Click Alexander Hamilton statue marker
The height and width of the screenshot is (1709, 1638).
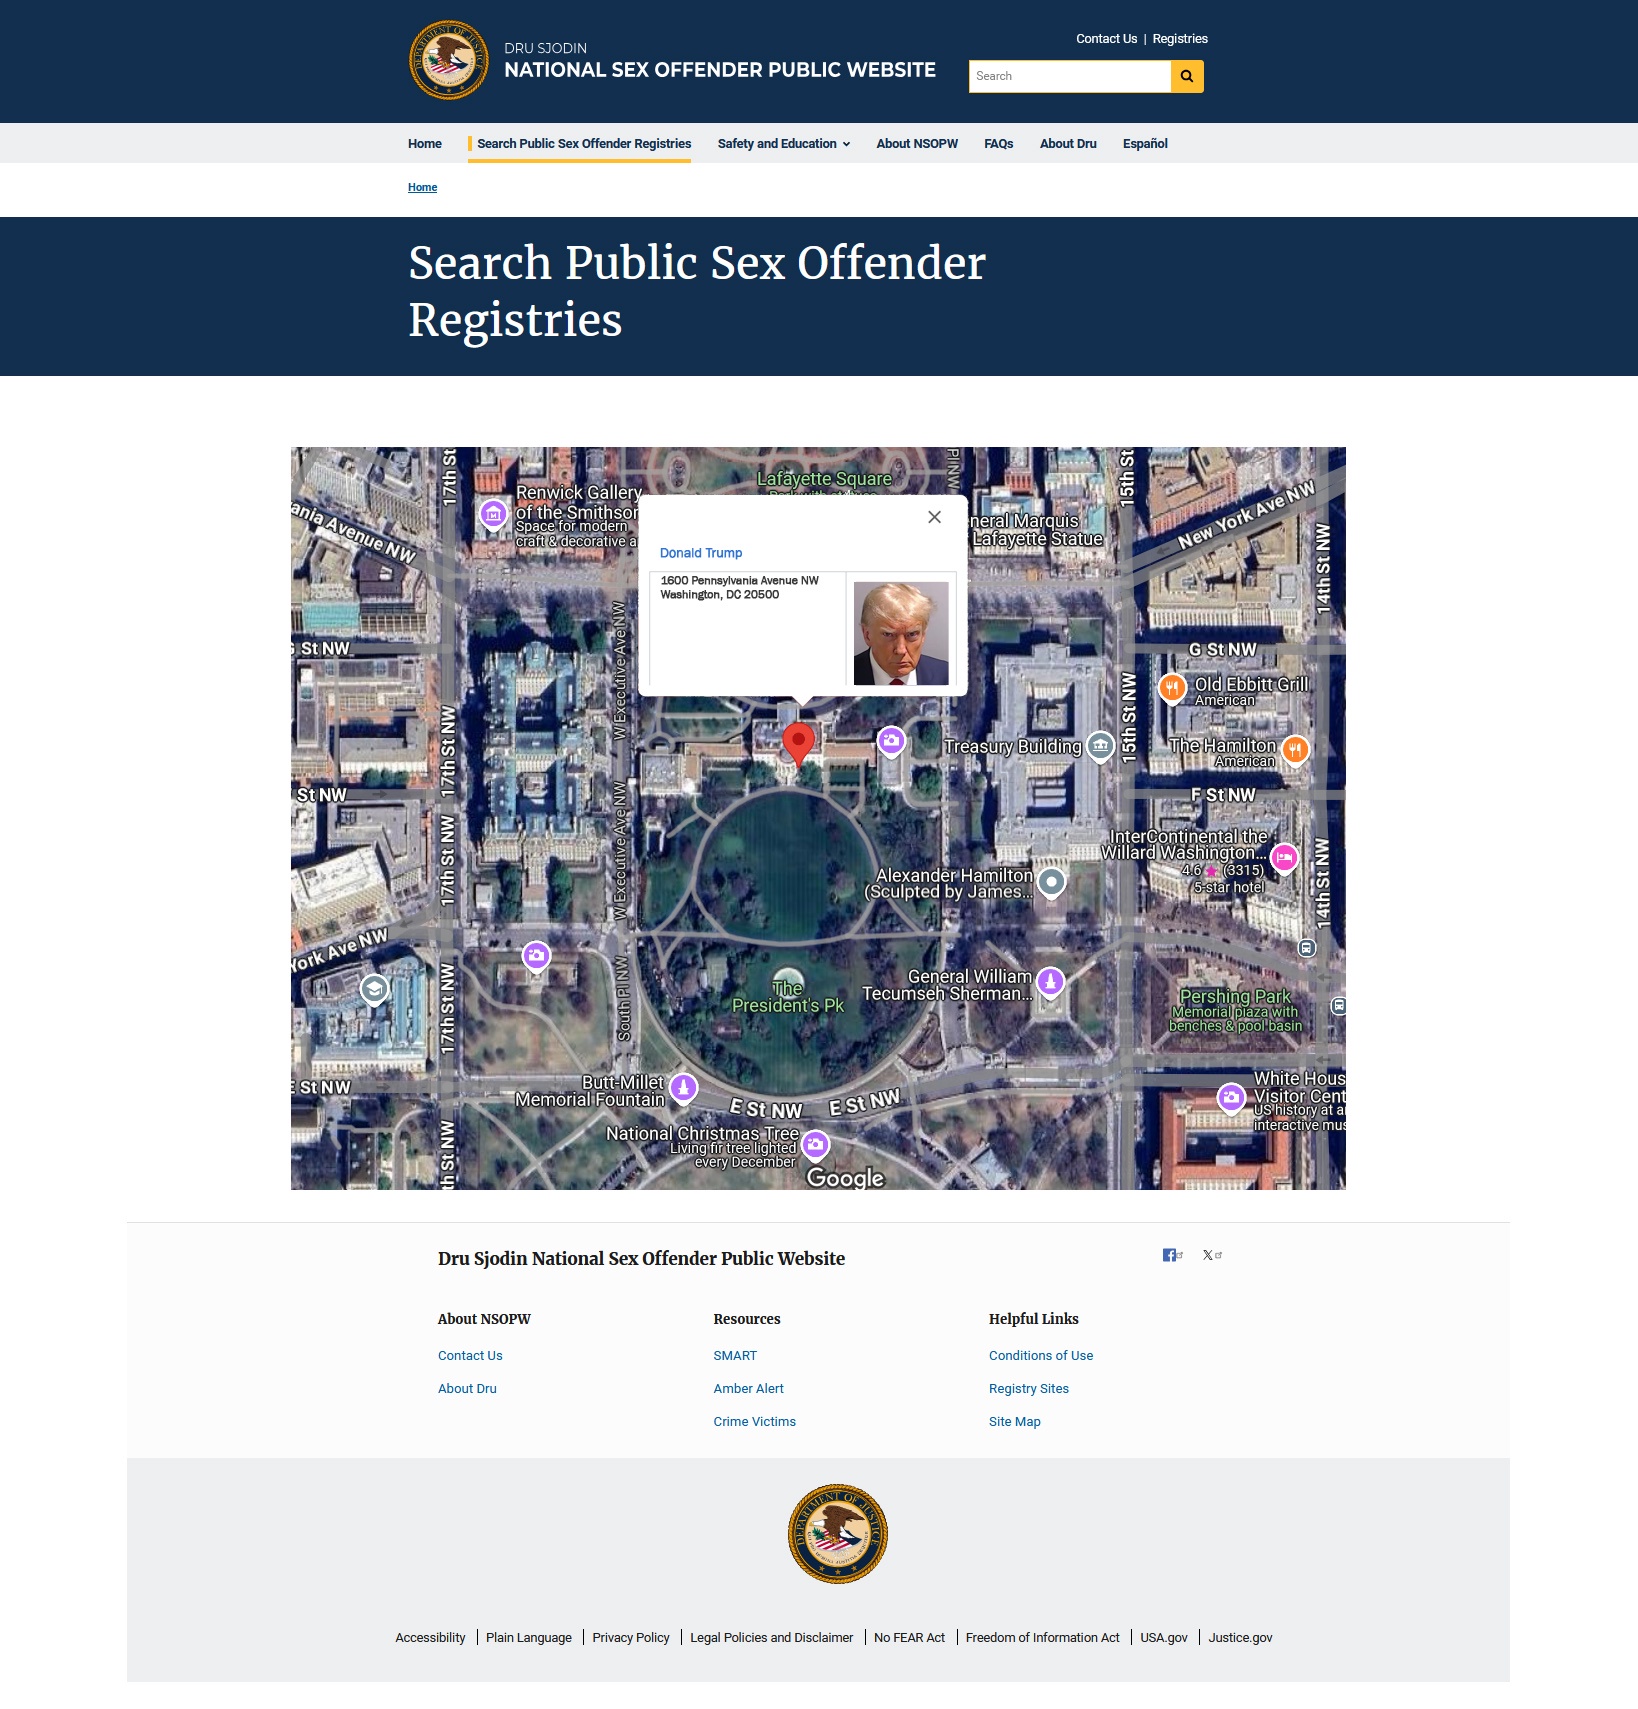1051,883
